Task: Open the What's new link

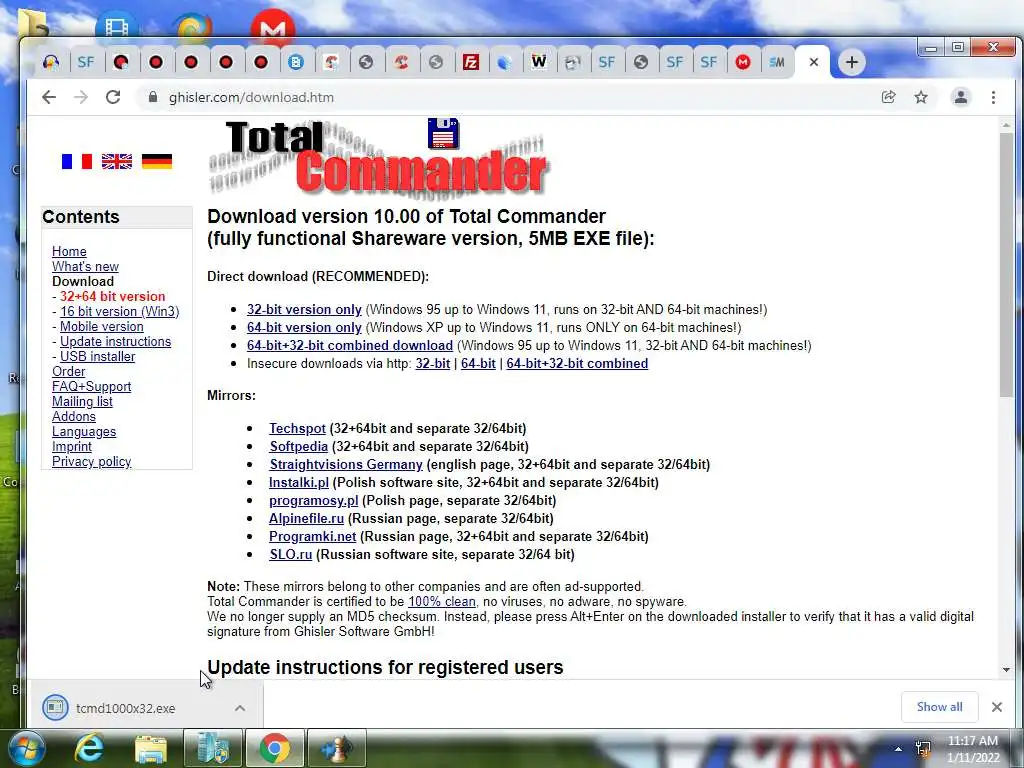Action: point(86,266)
